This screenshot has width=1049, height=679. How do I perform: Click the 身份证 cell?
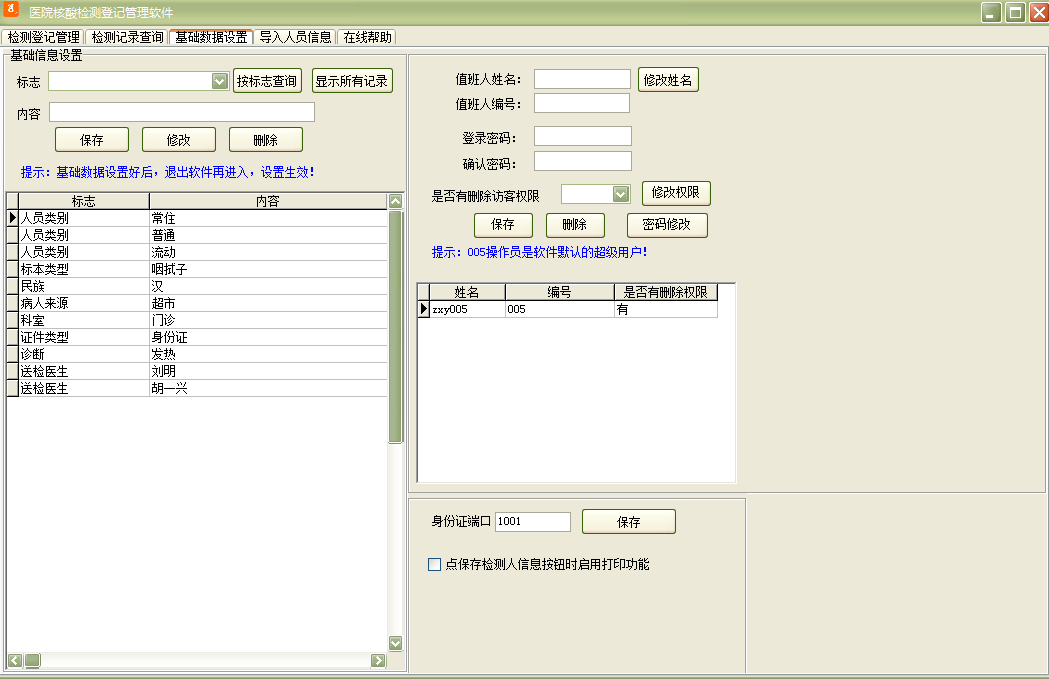pyautogui.click(x=268, y=337)
